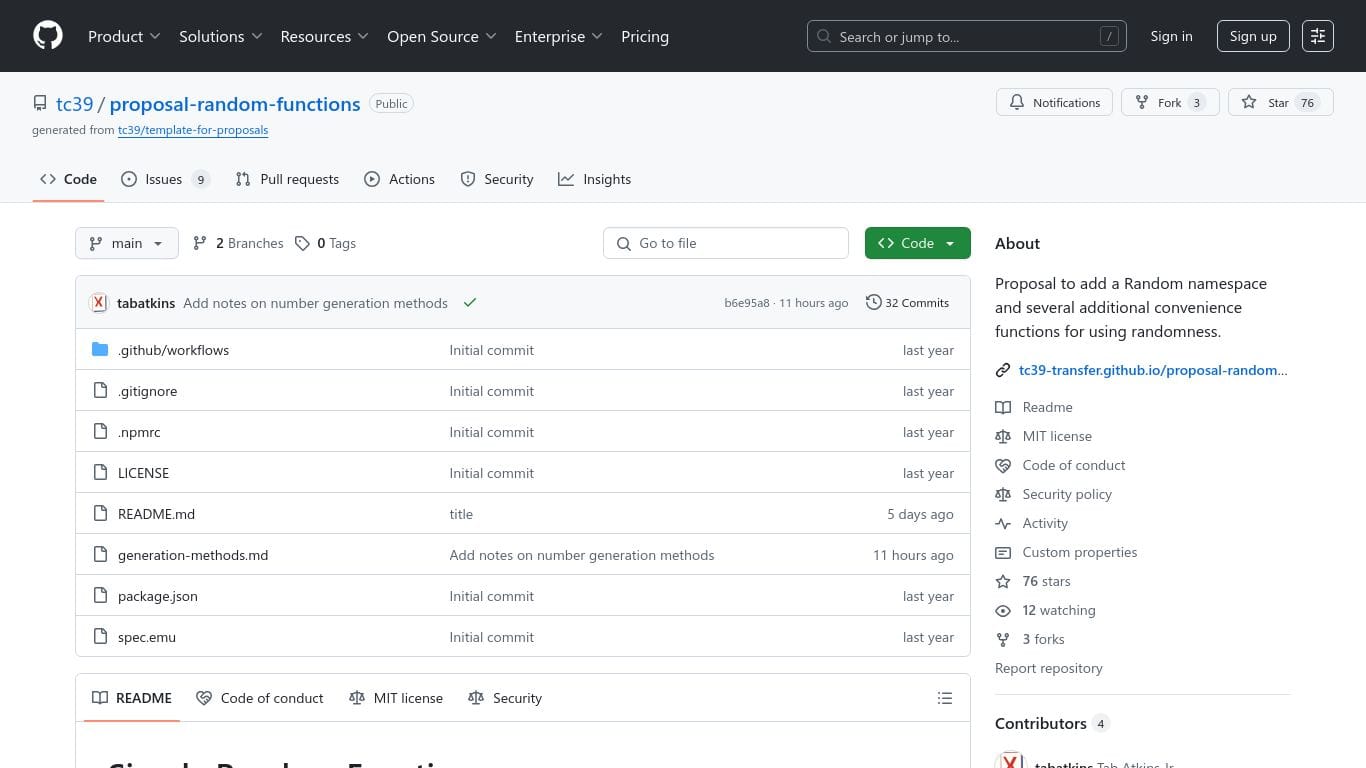Click the GitHub logo icon
The image size is (1366, 768).
tap(48, 36)
